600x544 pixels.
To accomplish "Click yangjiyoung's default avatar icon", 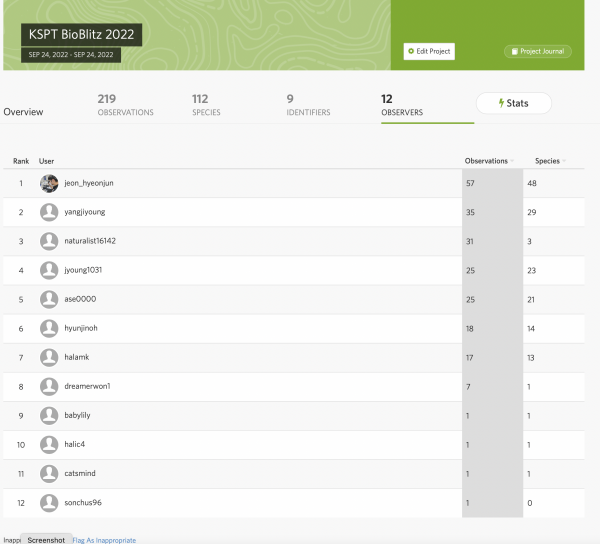I will [x=49, y=212].
